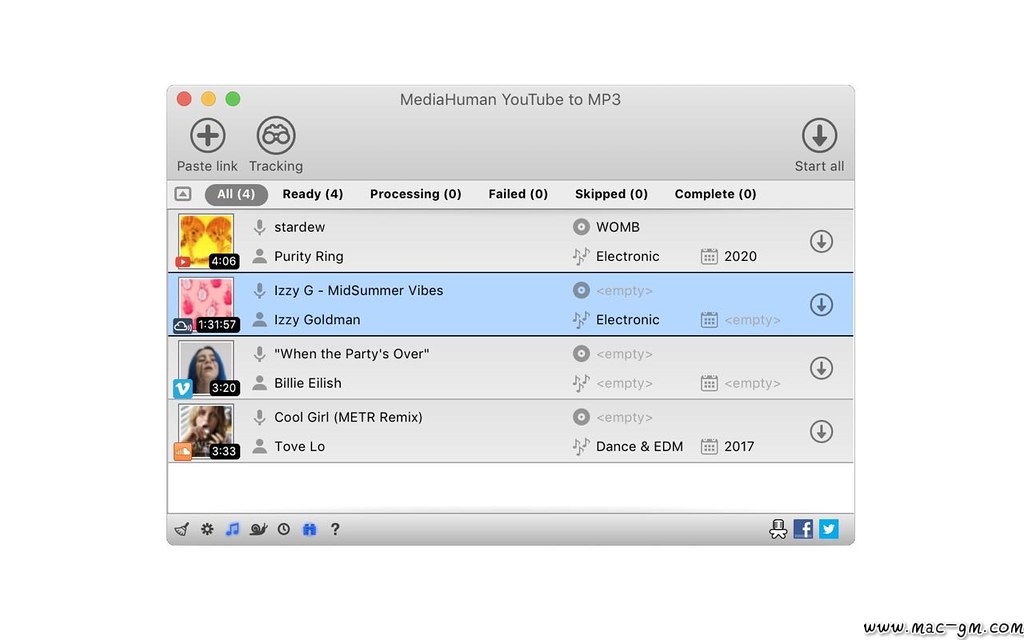1024x640 pixels.
Task: Click the Billie Eilish video thumbnail
Action: tap(206, 367)
